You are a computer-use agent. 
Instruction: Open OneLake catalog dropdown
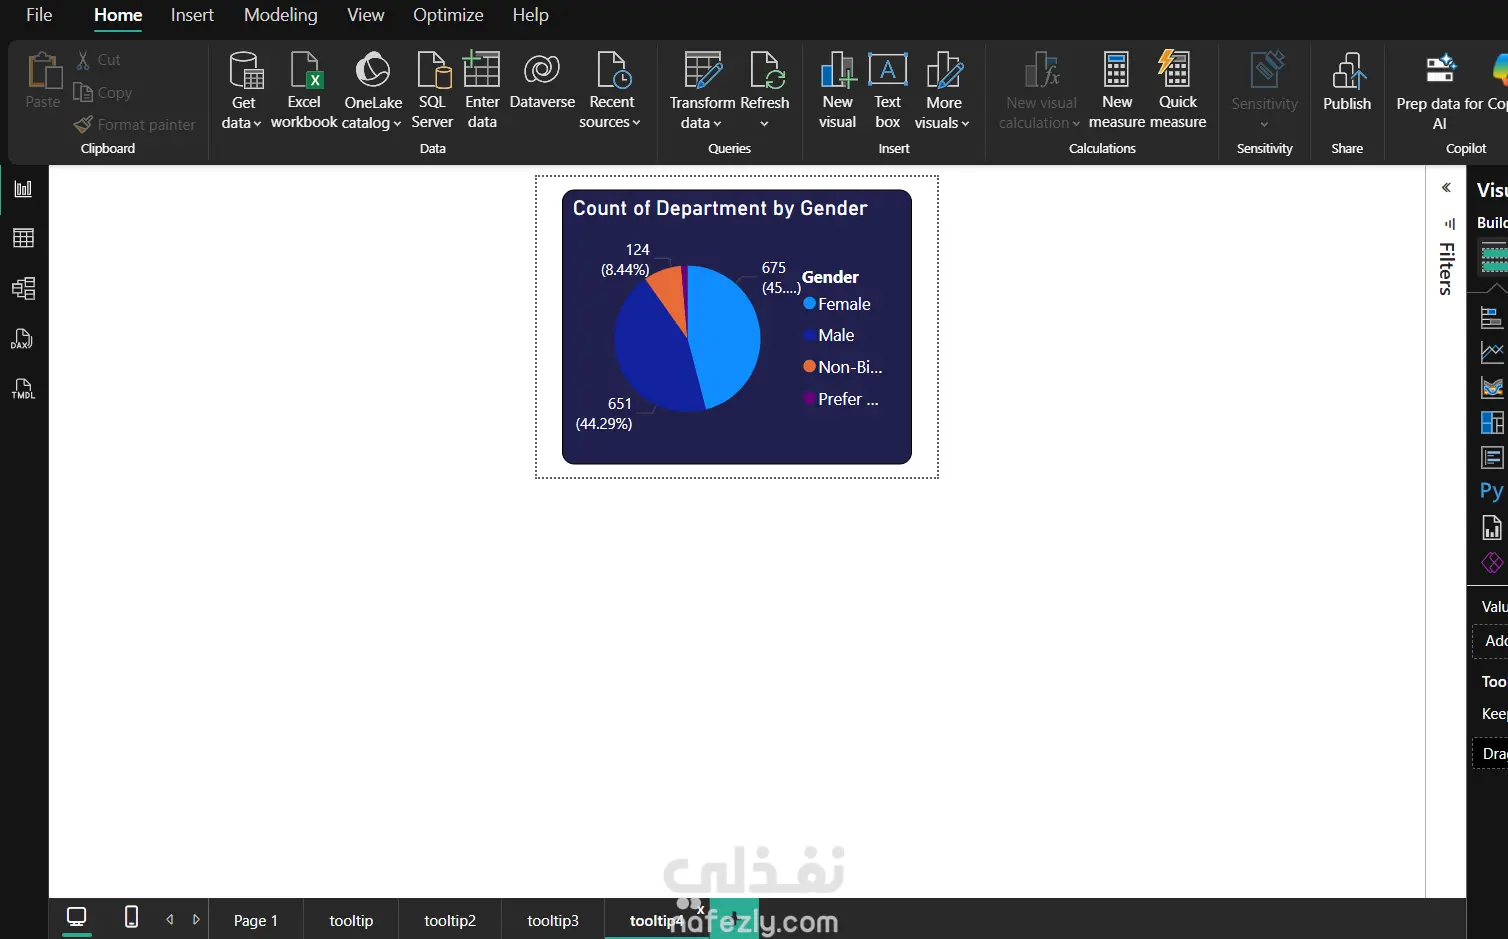pyautogui.click(x=397, y=124)
